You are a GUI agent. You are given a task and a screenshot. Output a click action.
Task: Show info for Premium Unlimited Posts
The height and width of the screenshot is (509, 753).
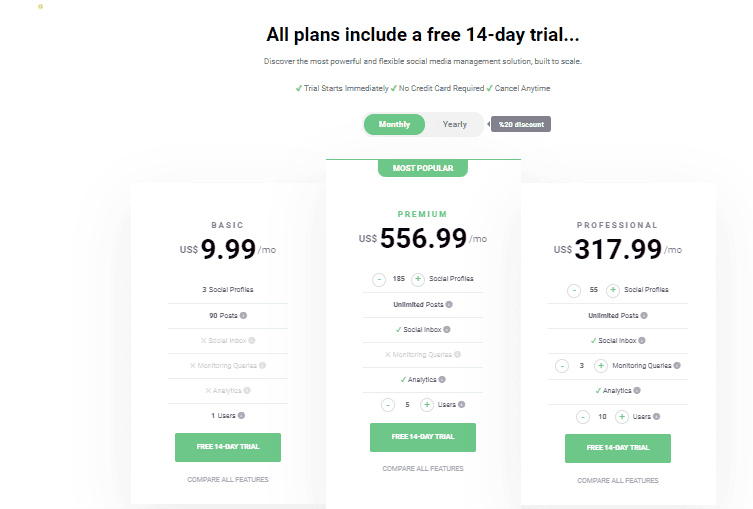(x=449, y=304)
